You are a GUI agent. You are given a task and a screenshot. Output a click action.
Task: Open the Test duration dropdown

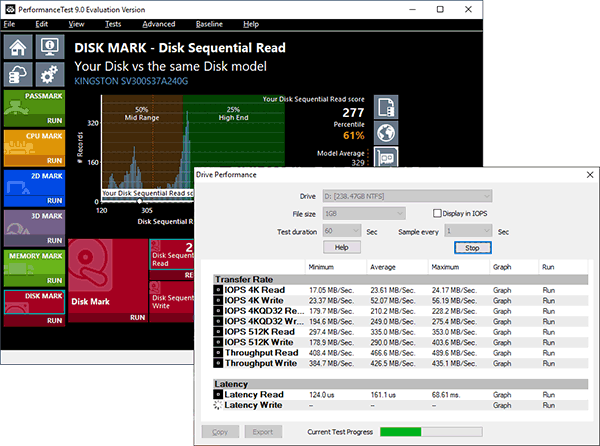tap(342, 231)
